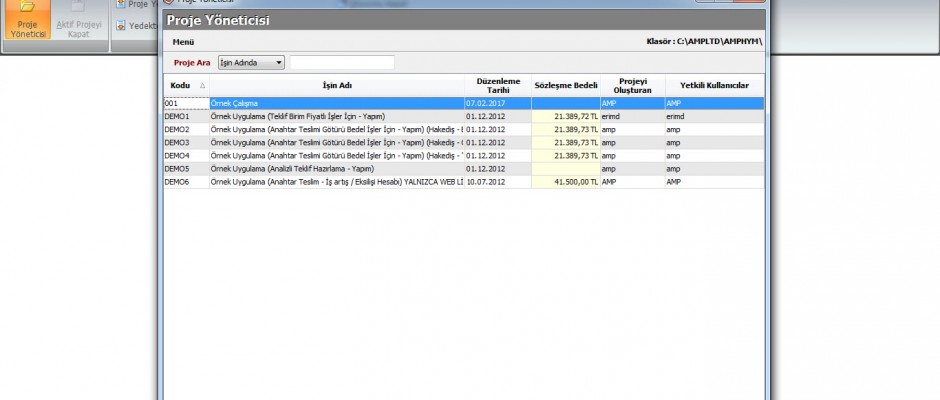
Task: Click the Düzenleme Tarihi column header
Action: pos(497,85)
